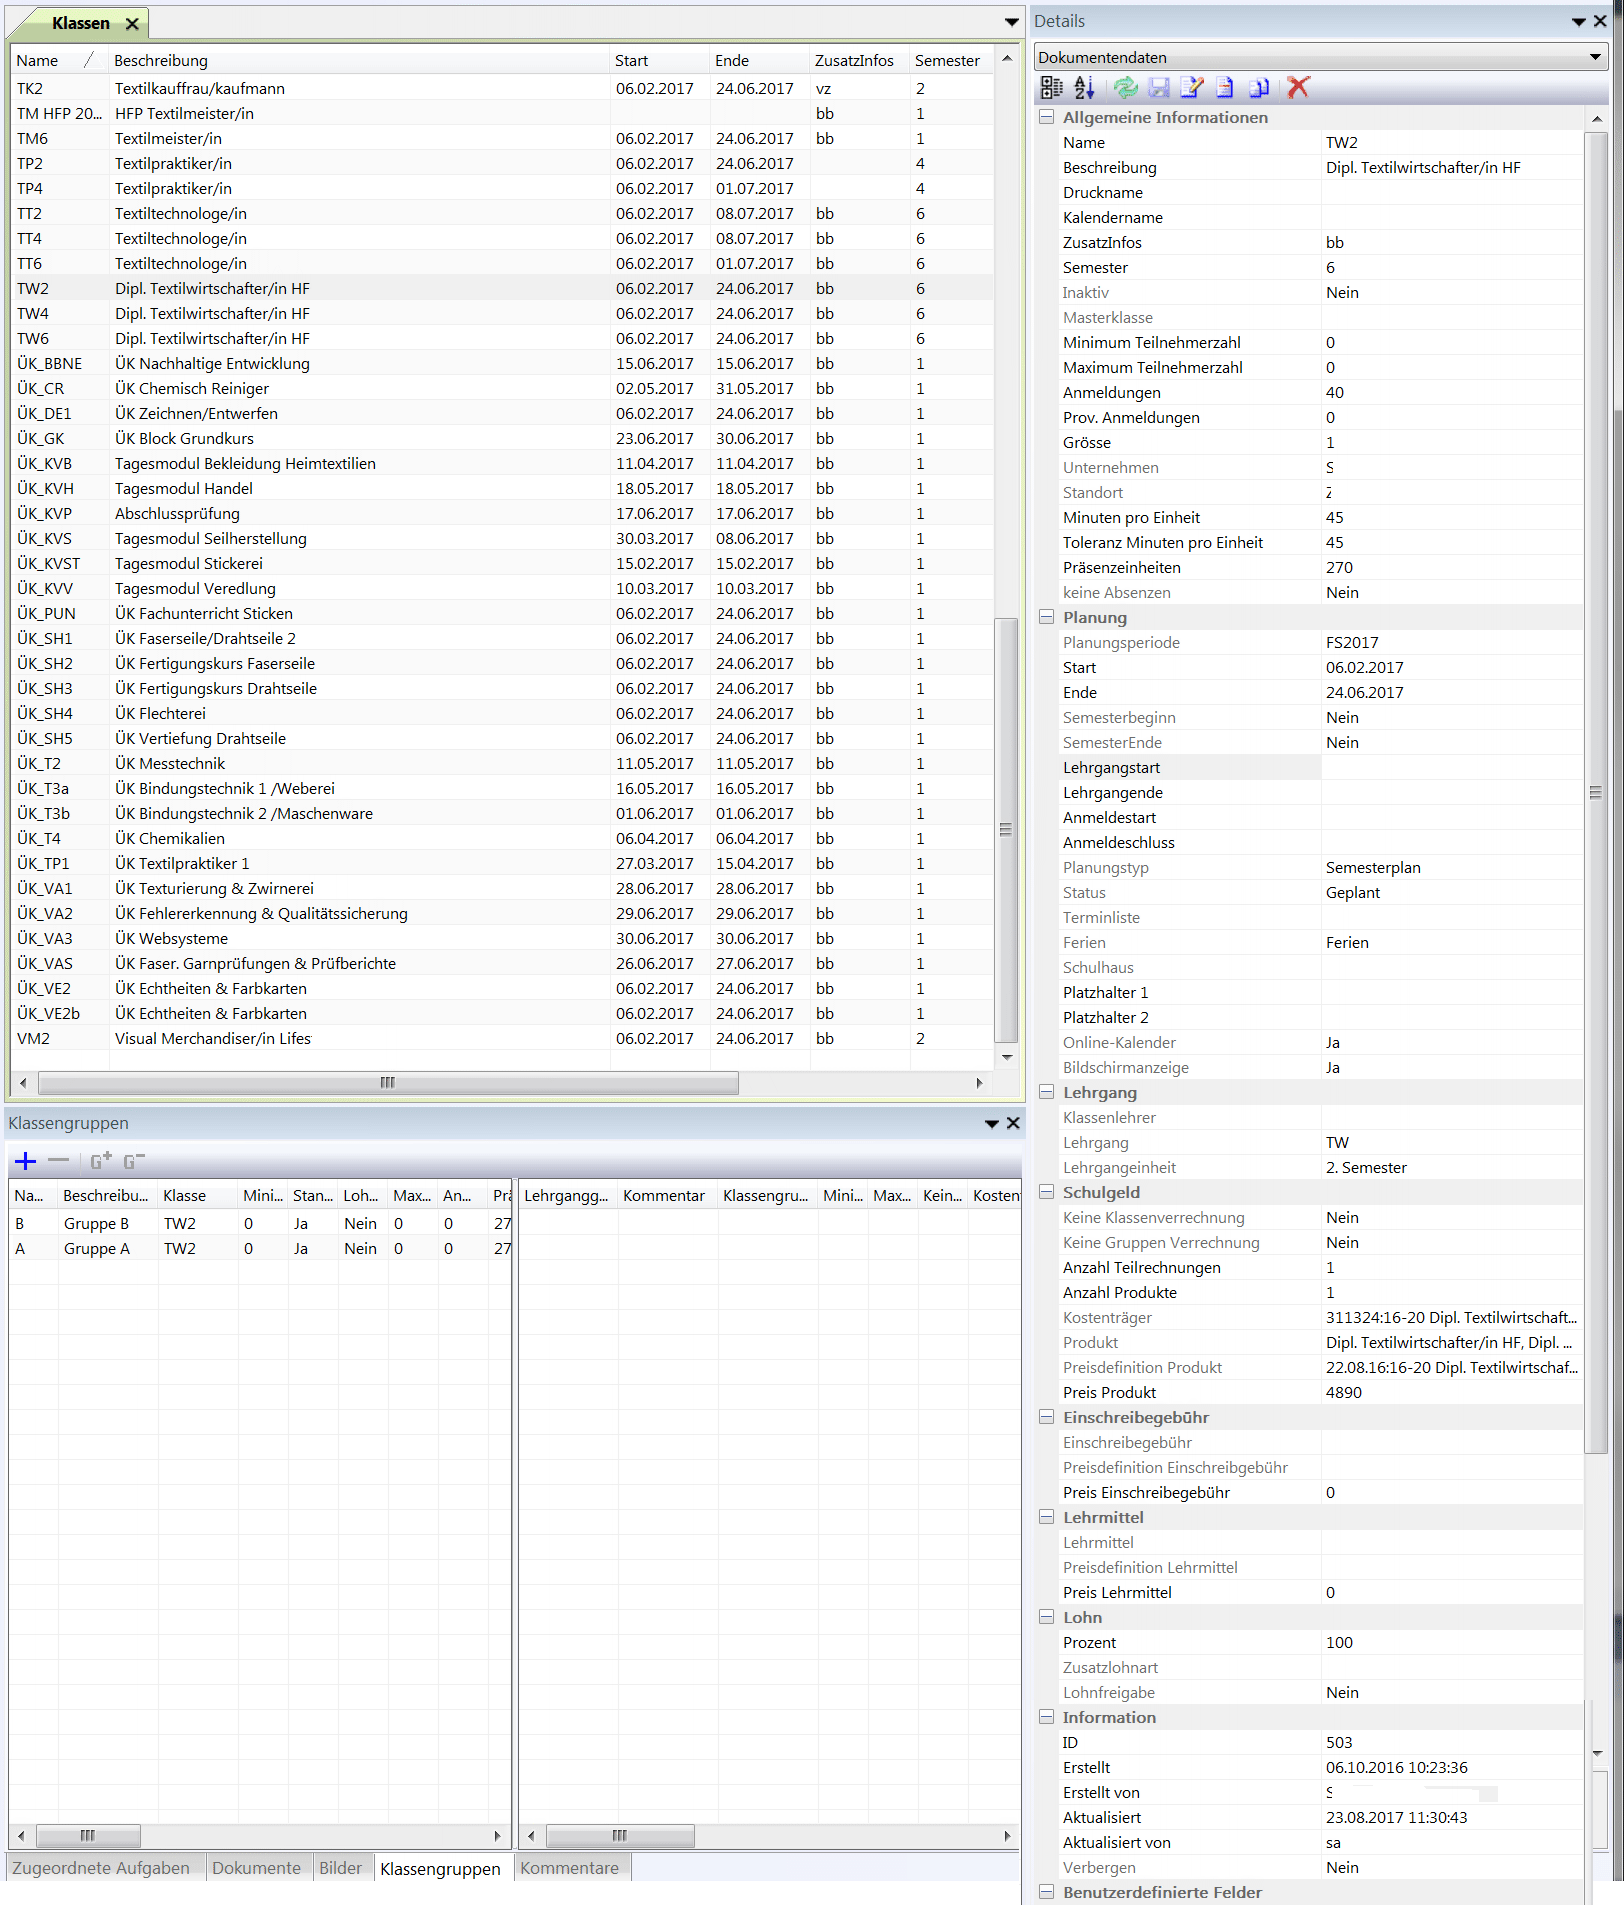Collapse the Planung section
The image size is (1624, 1905).
[1047, 617]
